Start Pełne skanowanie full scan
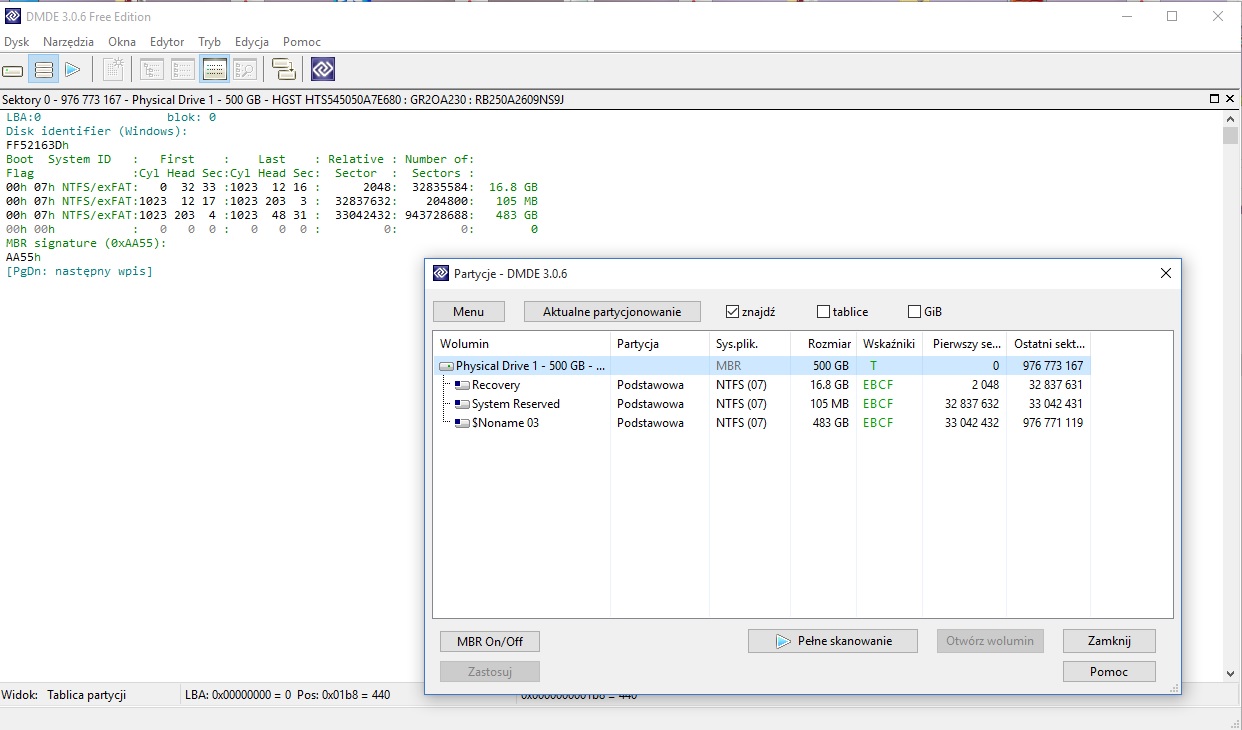The image size is (1242, 730). tap(832, 641)
